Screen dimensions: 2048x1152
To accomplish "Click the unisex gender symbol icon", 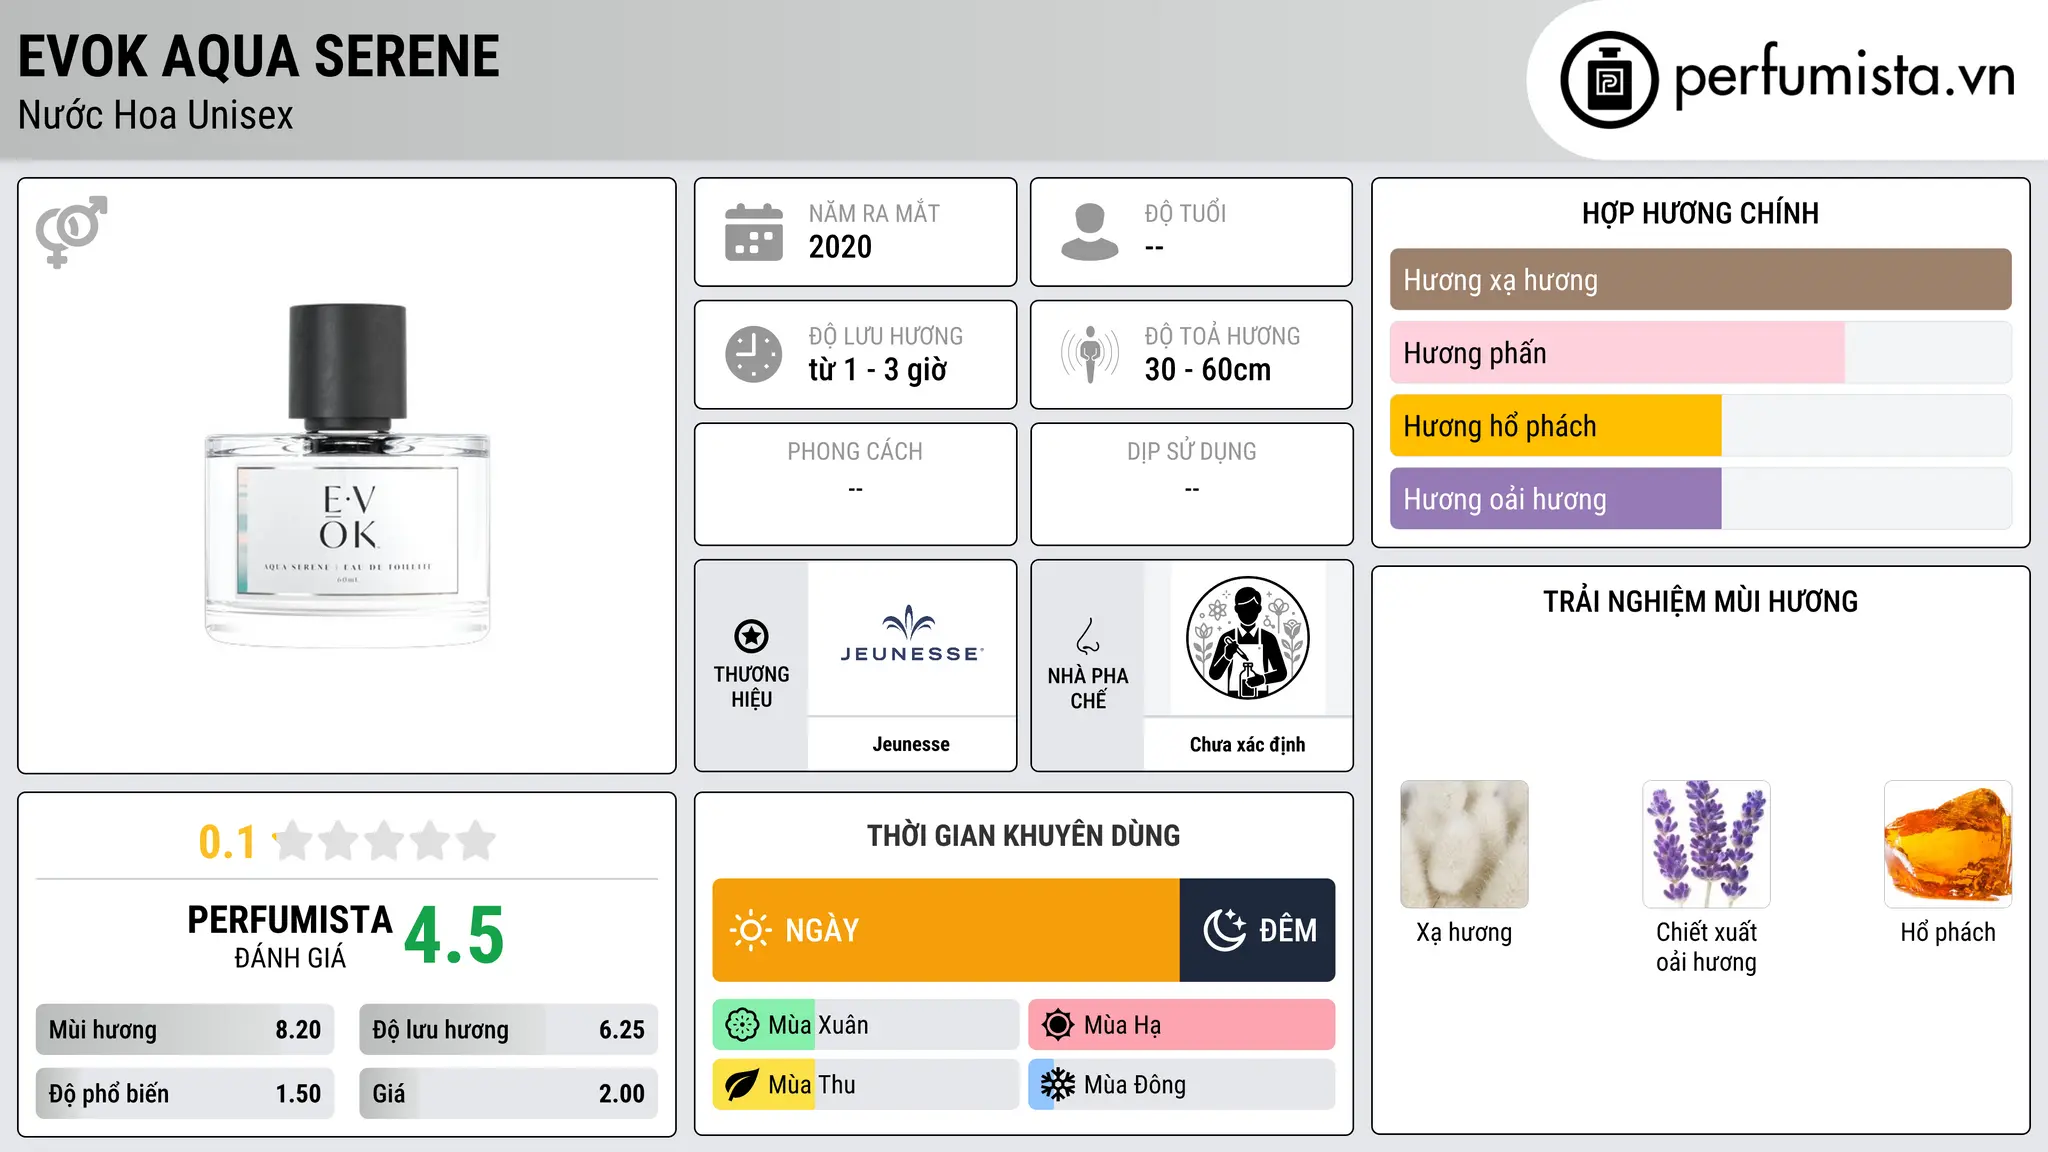I will (x=71, y=231).
